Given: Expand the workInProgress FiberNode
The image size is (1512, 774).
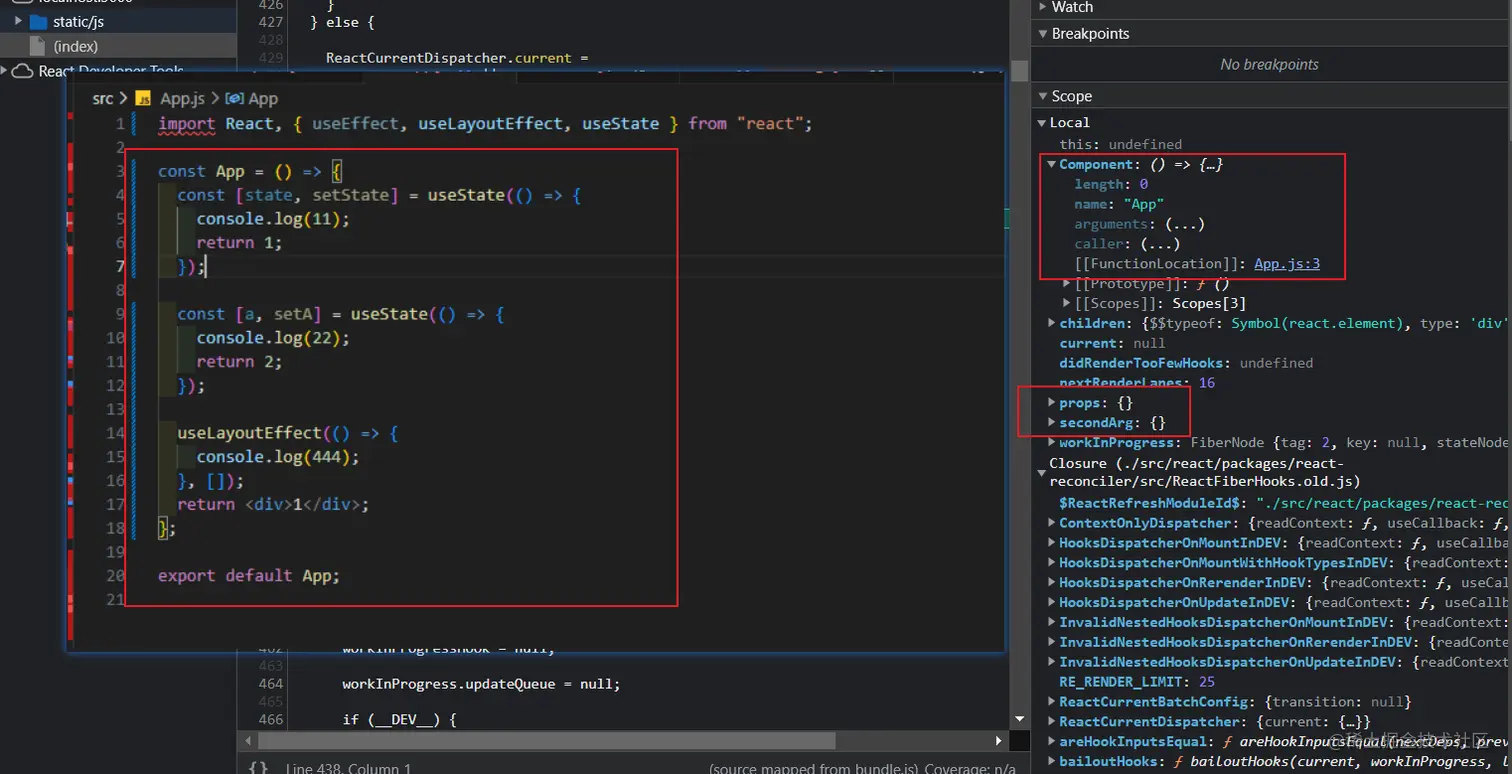Looking at the screenshot, I should [x=1051, y=442].
